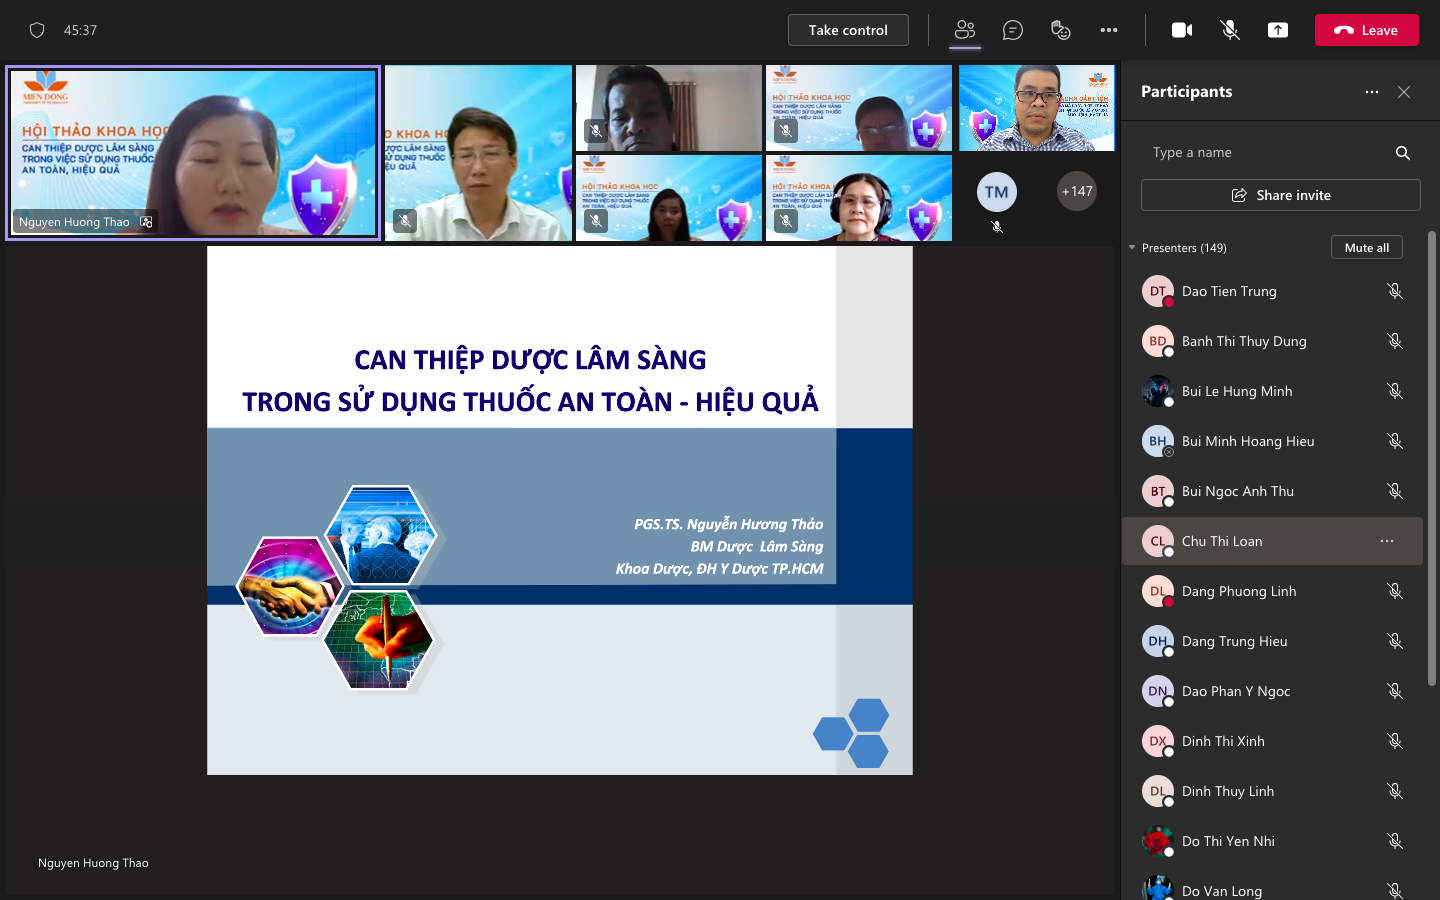
Task: Toggle the microphone mute button
Action: coord(1230,30)
